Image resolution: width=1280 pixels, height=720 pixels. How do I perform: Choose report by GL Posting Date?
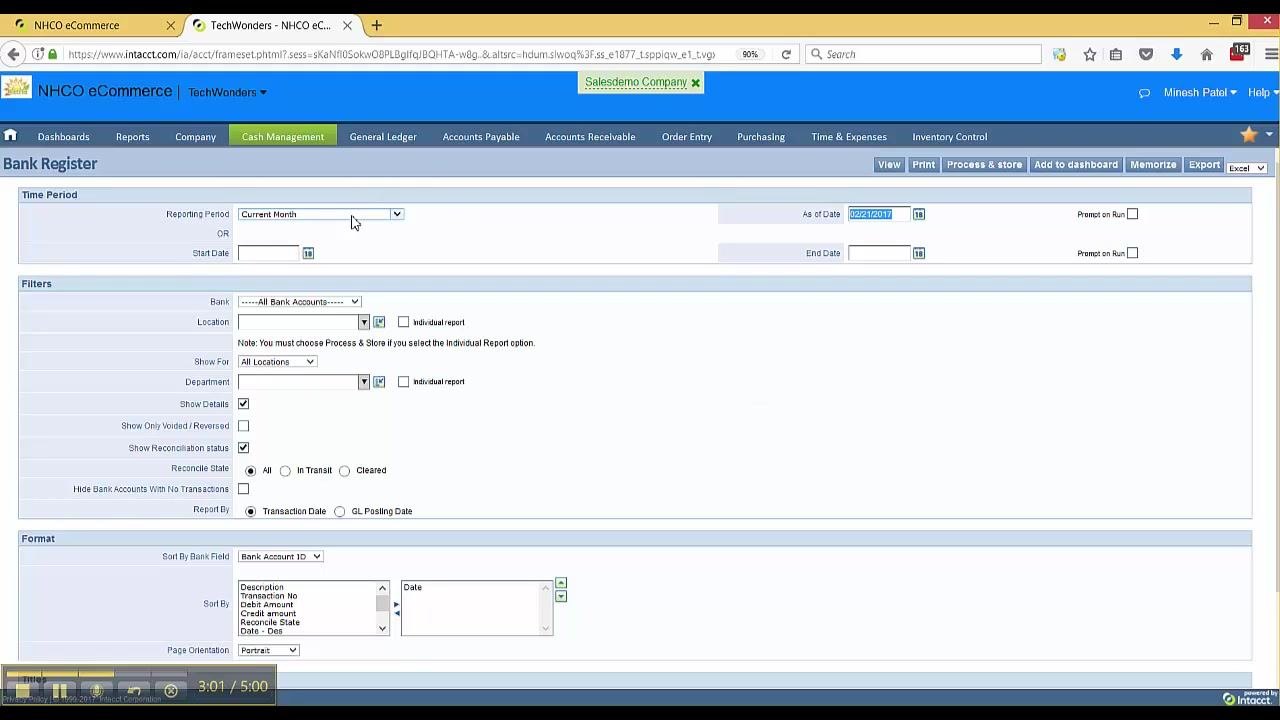[x=340, y=512]
